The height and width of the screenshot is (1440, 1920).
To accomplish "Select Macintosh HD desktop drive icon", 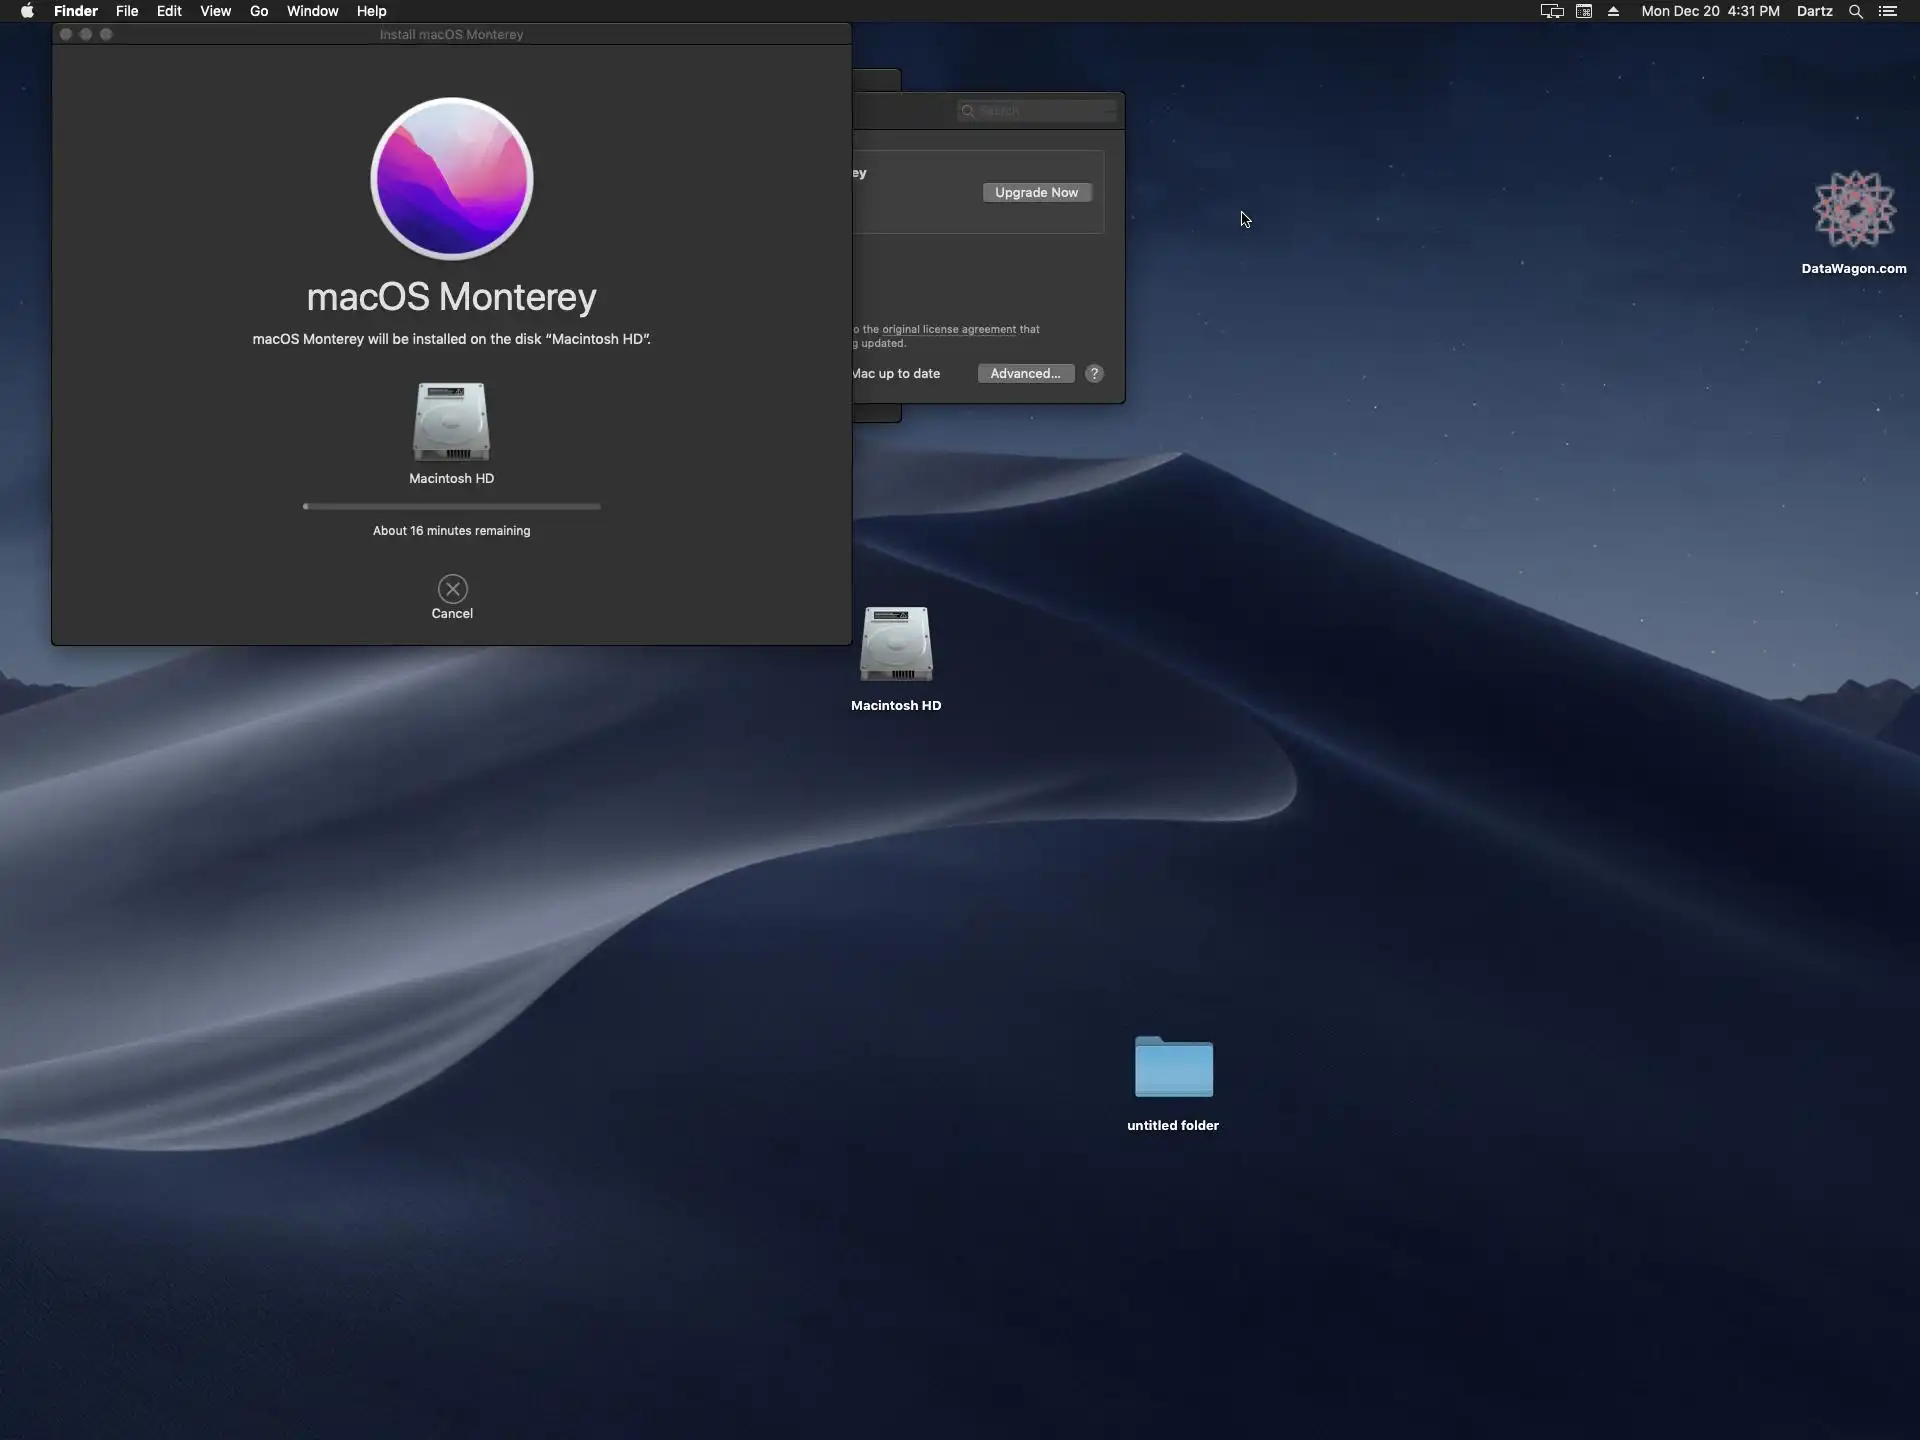I will (896, 645).
